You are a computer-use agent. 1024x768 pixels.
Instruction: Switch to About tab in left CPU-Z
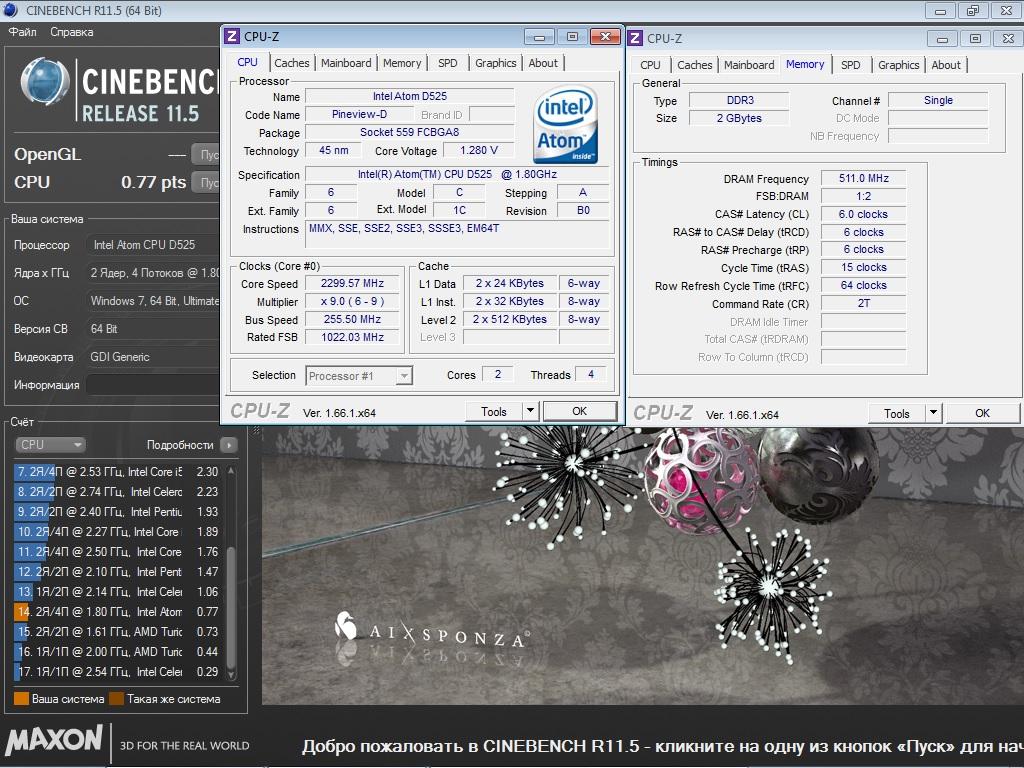click(x=543, y=63)
